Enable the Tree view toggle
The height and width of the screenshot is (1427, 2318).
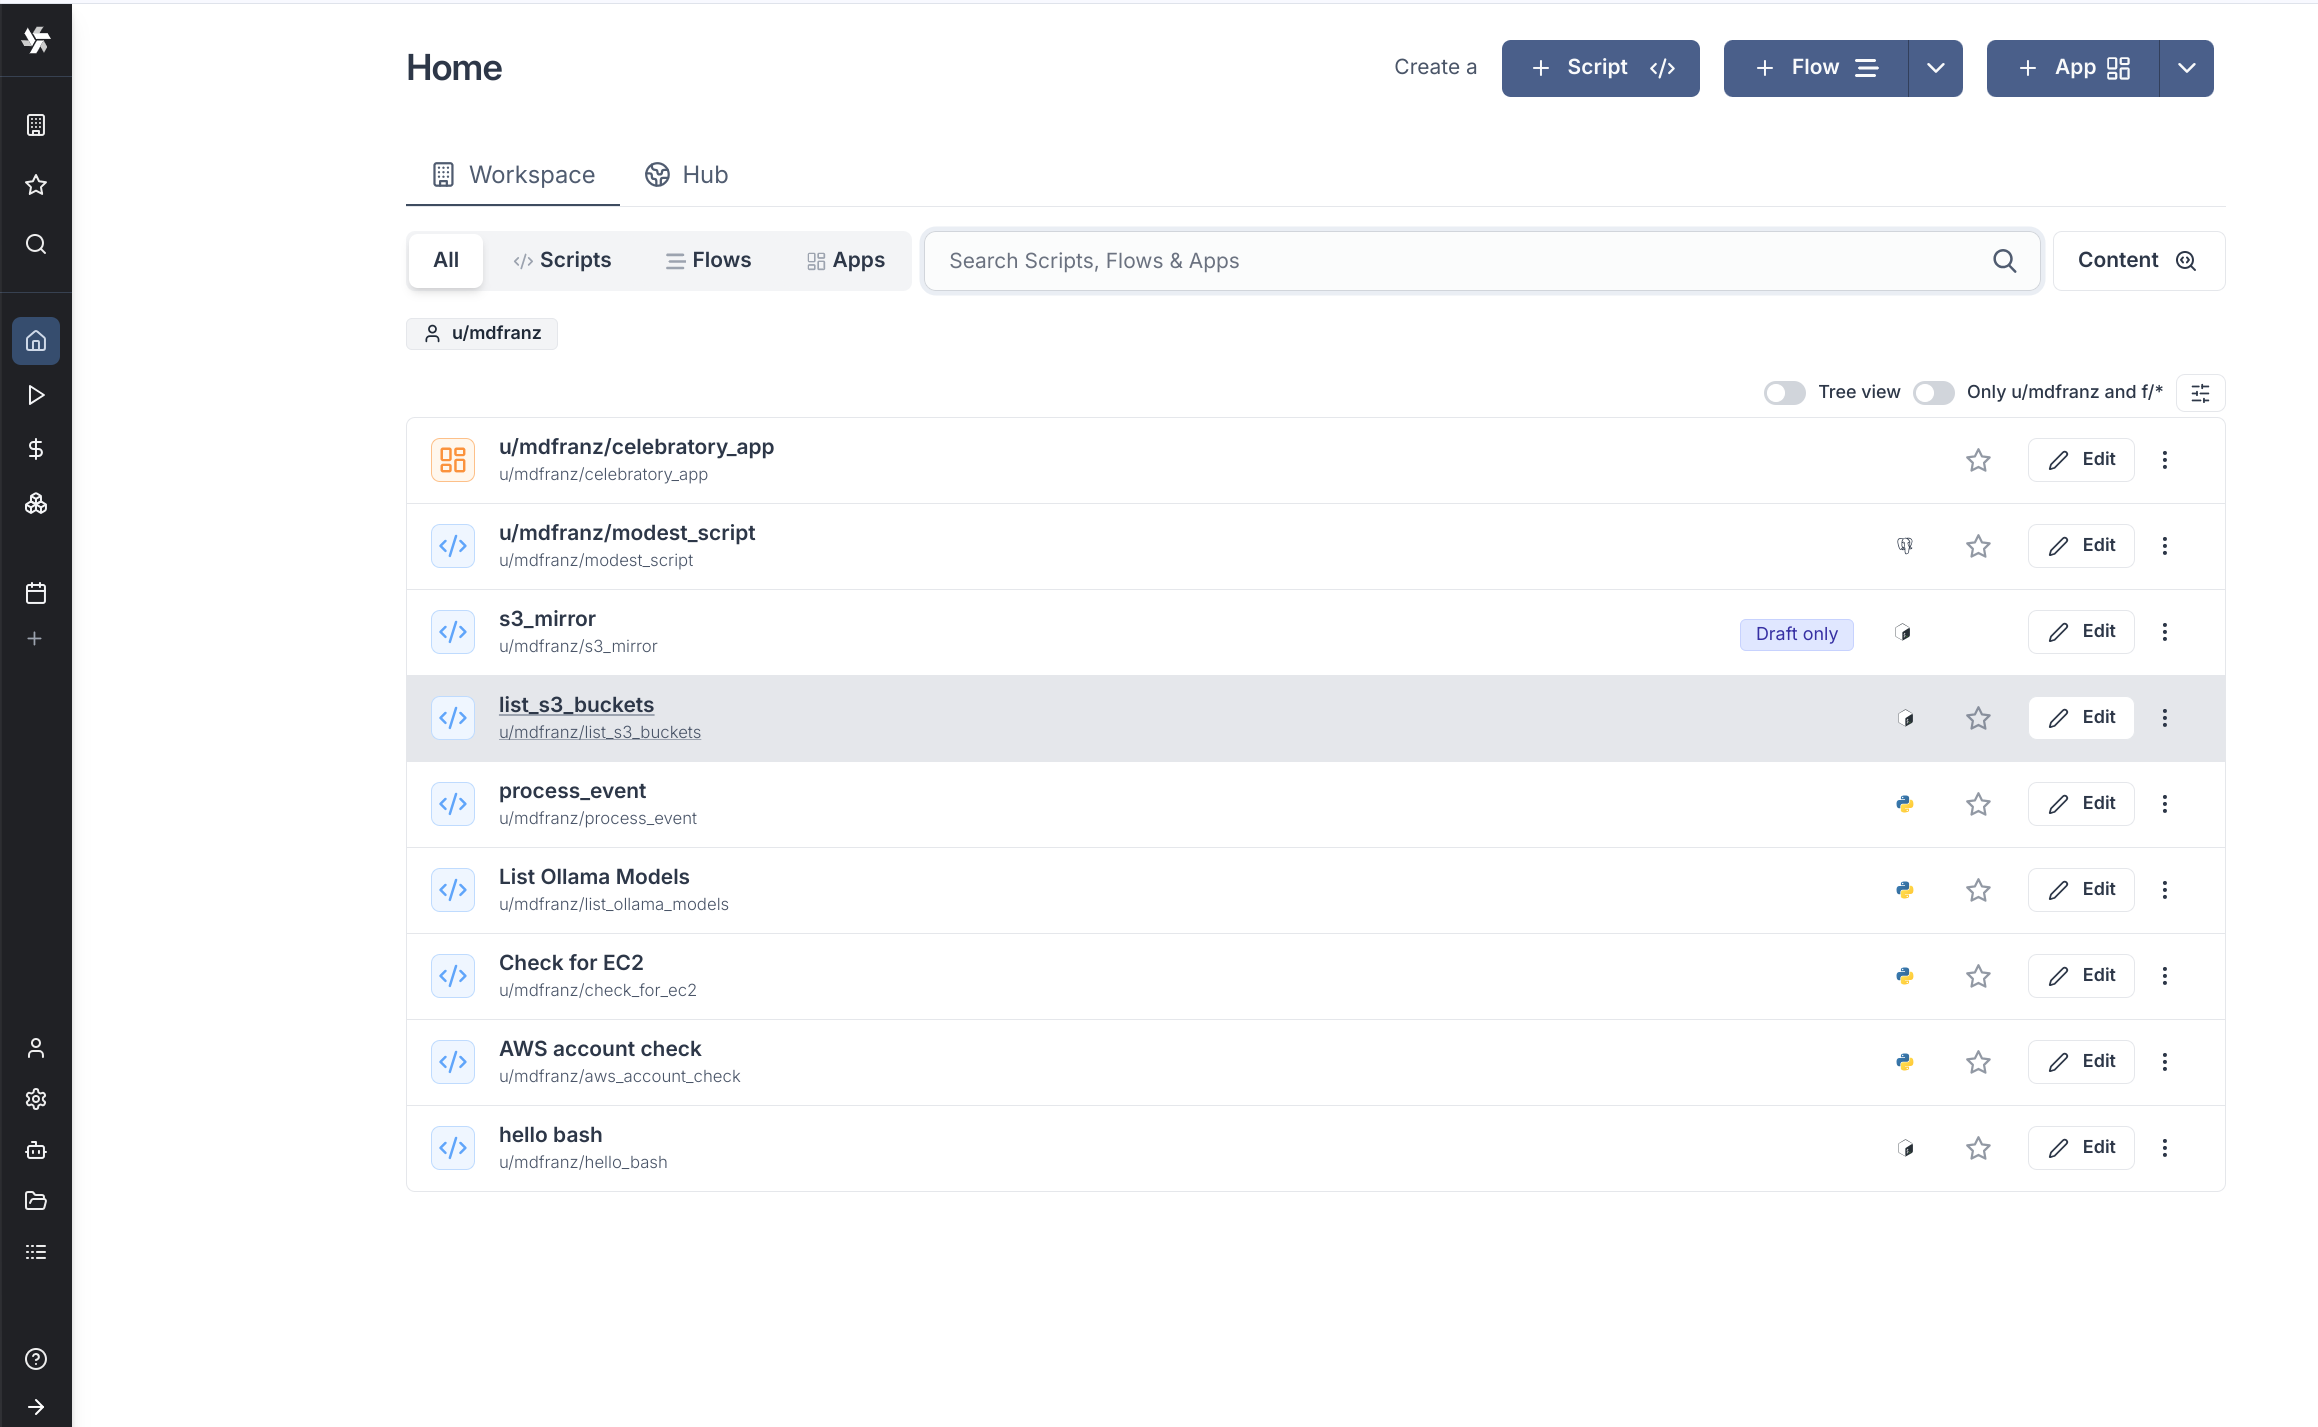pos(1784,393)
